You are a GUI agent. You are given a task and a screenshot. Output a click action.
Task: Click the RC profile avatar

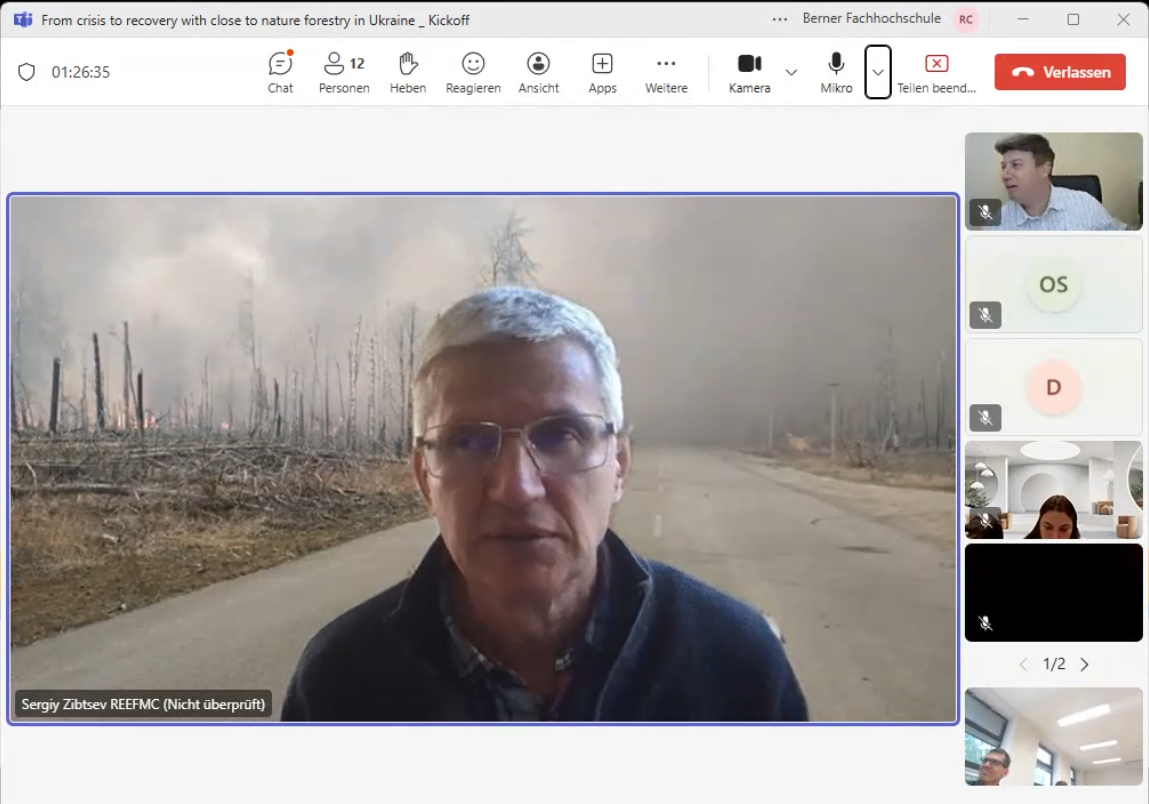[965, 19]
